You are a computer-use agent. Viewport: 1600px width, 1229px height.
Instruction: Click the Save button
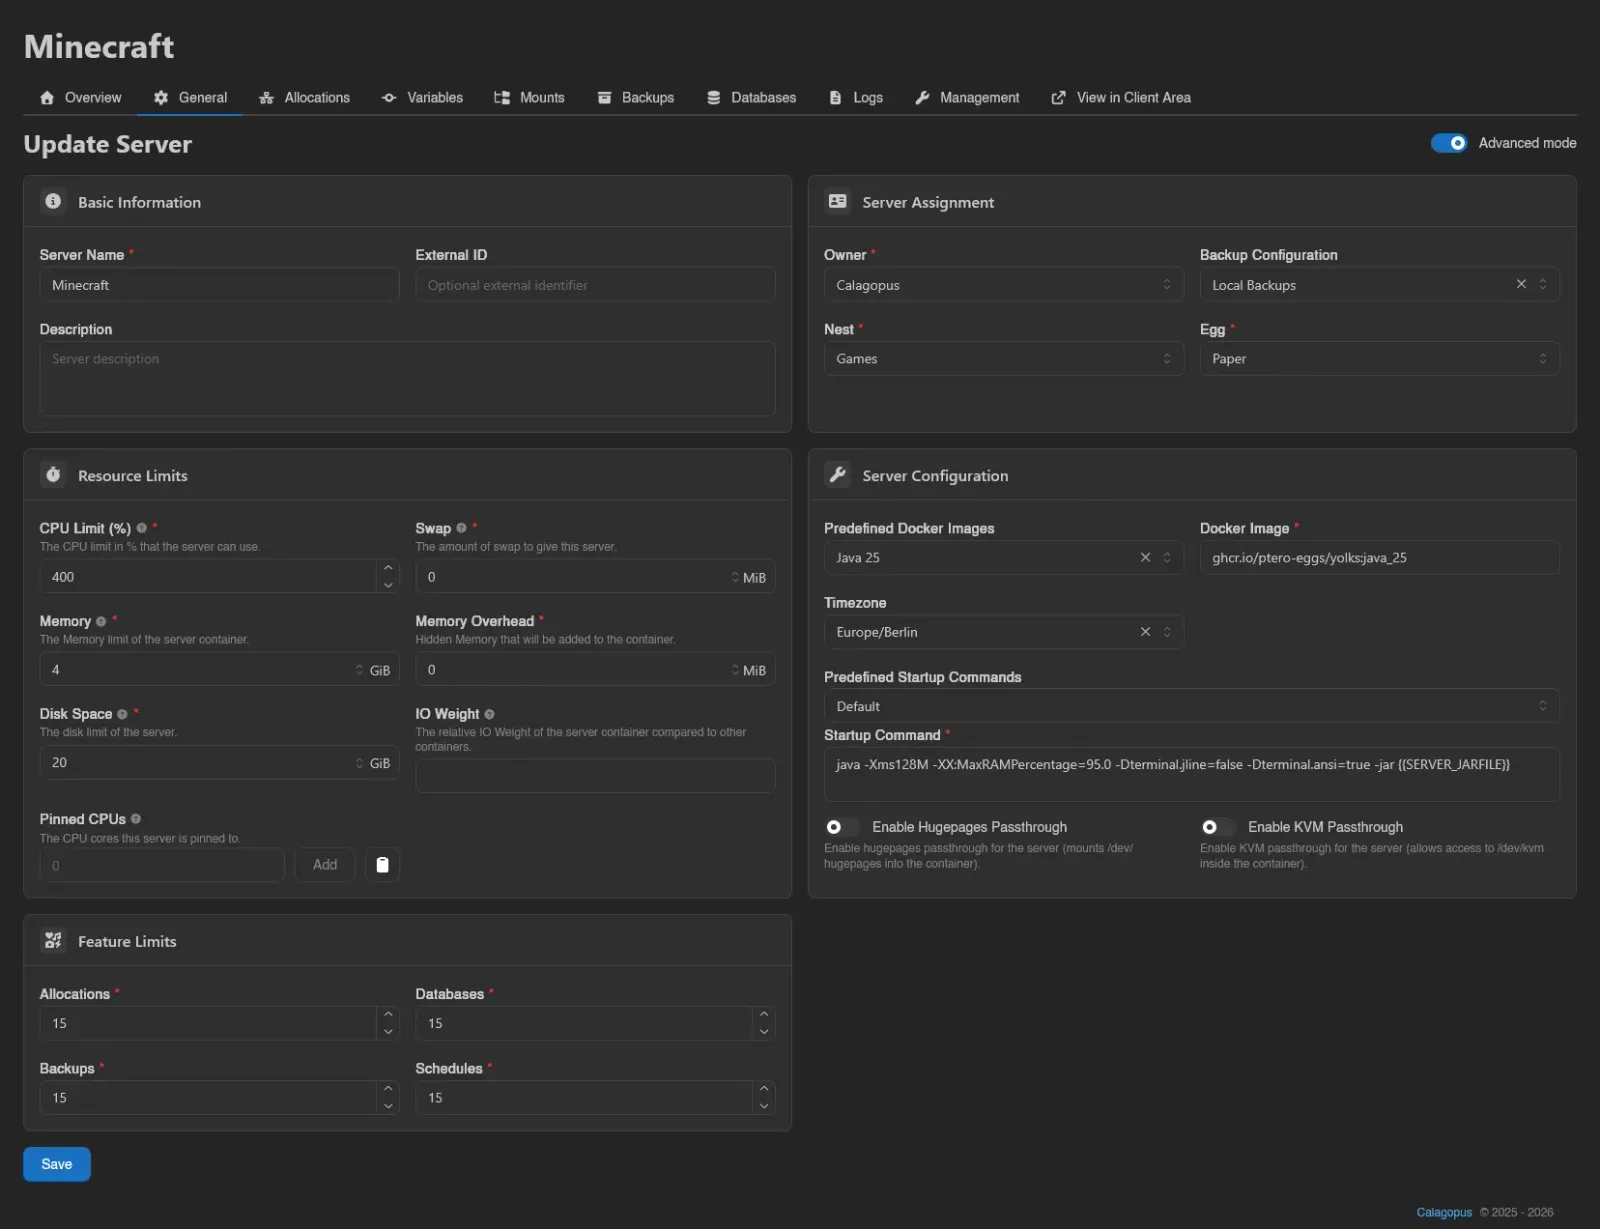[57, 1164]
